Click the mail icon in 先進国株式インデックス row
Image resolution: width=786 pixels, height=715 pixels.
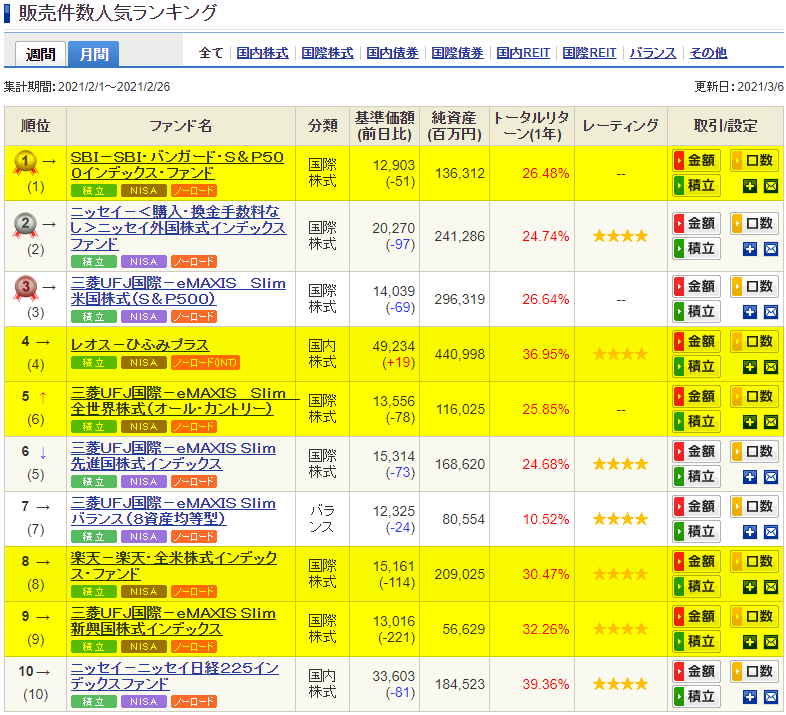(770, 477)
